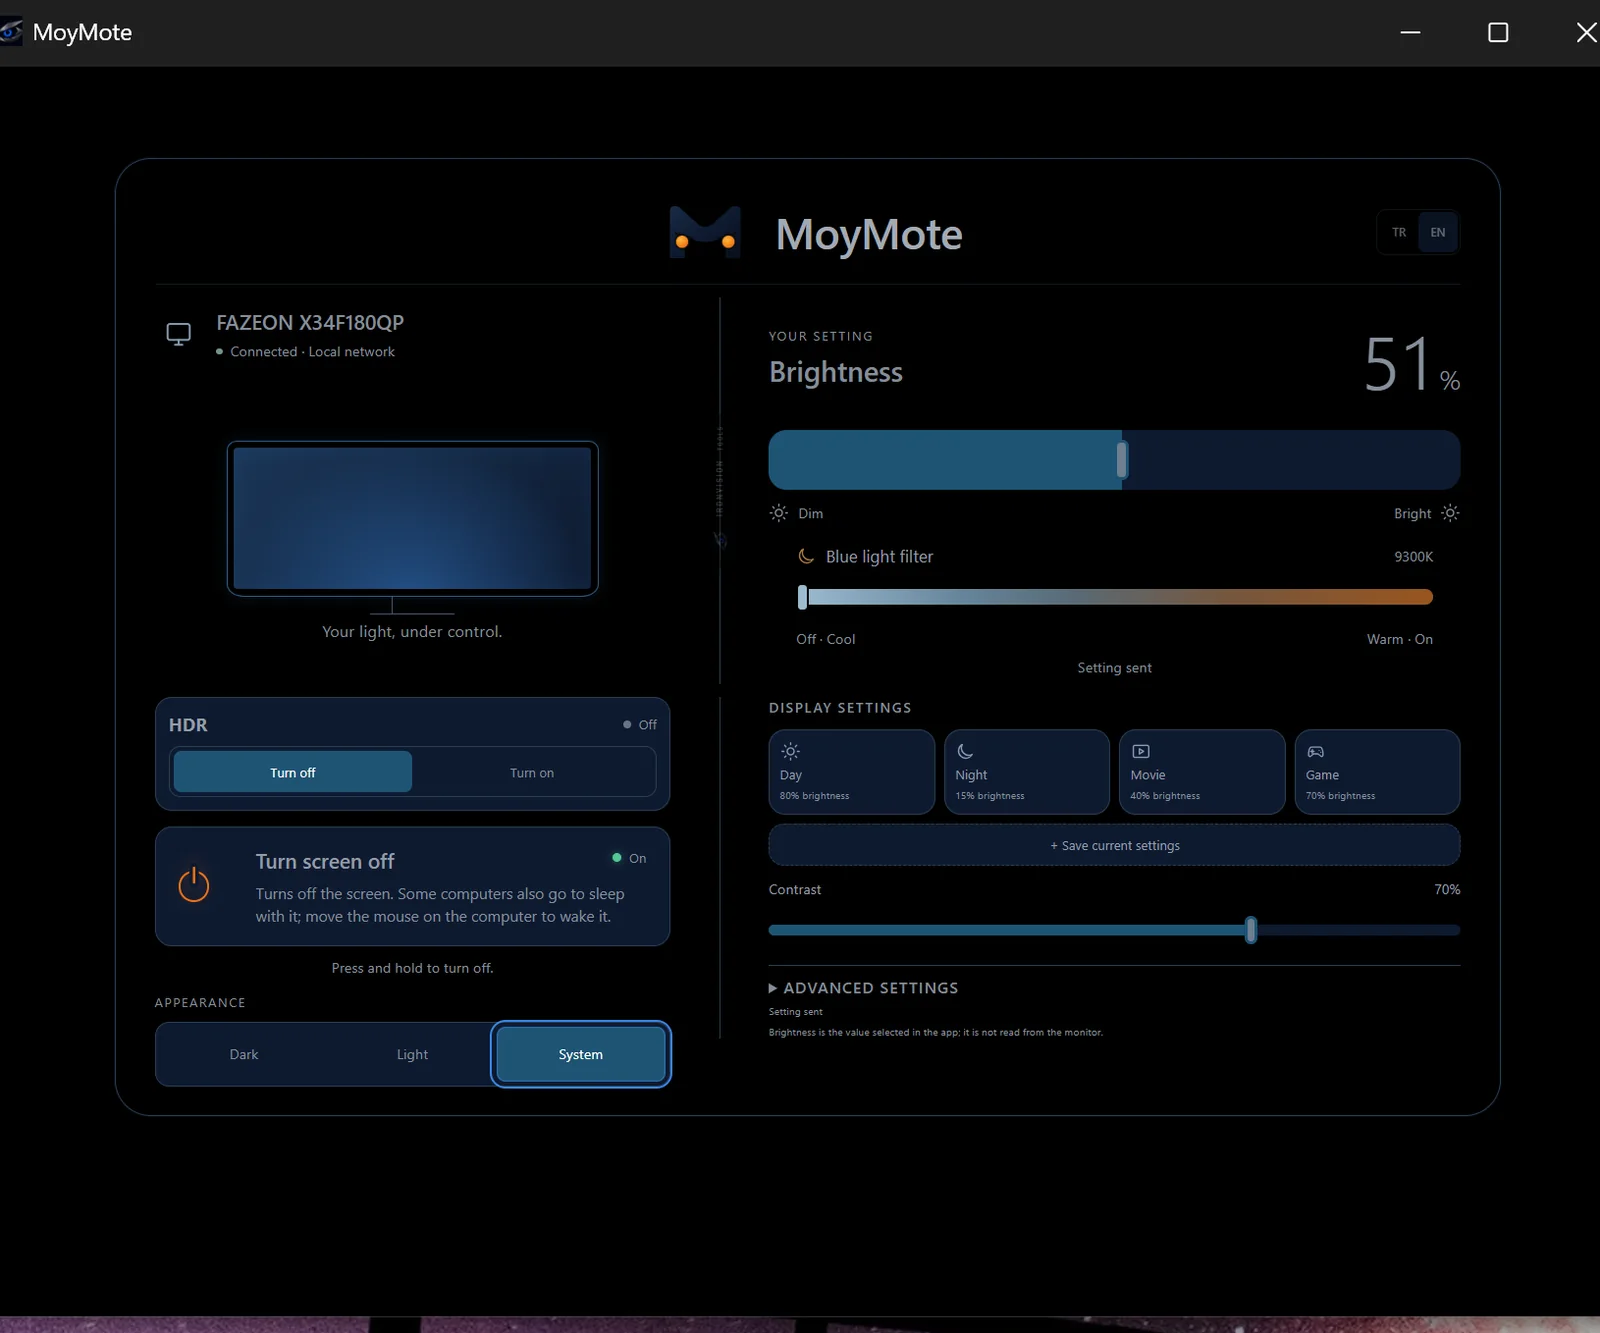Click the HDR Off status indicator
Image resolution: width=1600 pixels, height=1333 pixels.
click(640, 724)
